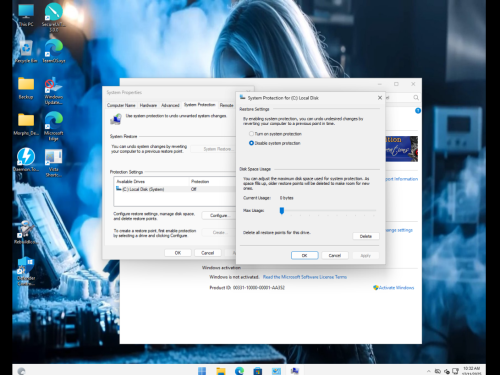The image size is (500, 375).
Task: Open the Windows Update blocker shortcut
Action: click(x=54, y=90)
